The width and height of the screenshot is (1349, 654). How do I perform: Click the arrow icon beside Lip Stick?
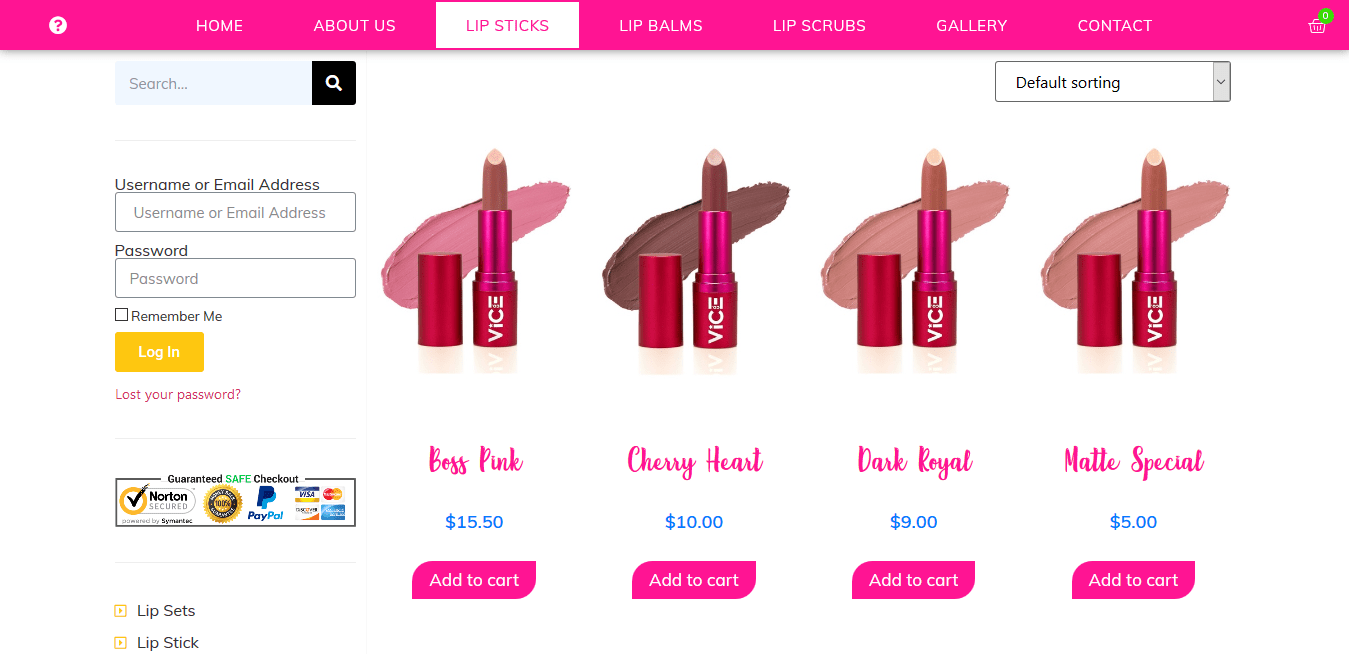(x=121, y=643)
